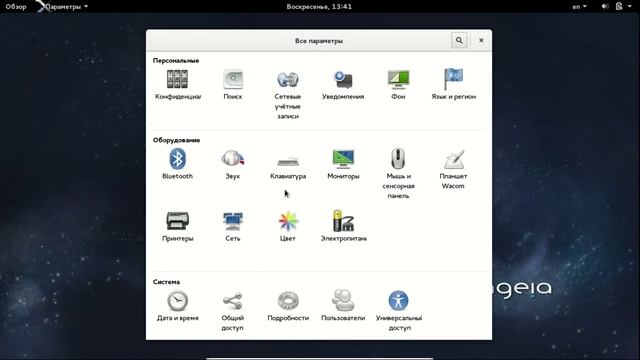This screenshot has height=360, width=640.
Task: Open the Дата и время clock icon
Action: pos(178,301)
